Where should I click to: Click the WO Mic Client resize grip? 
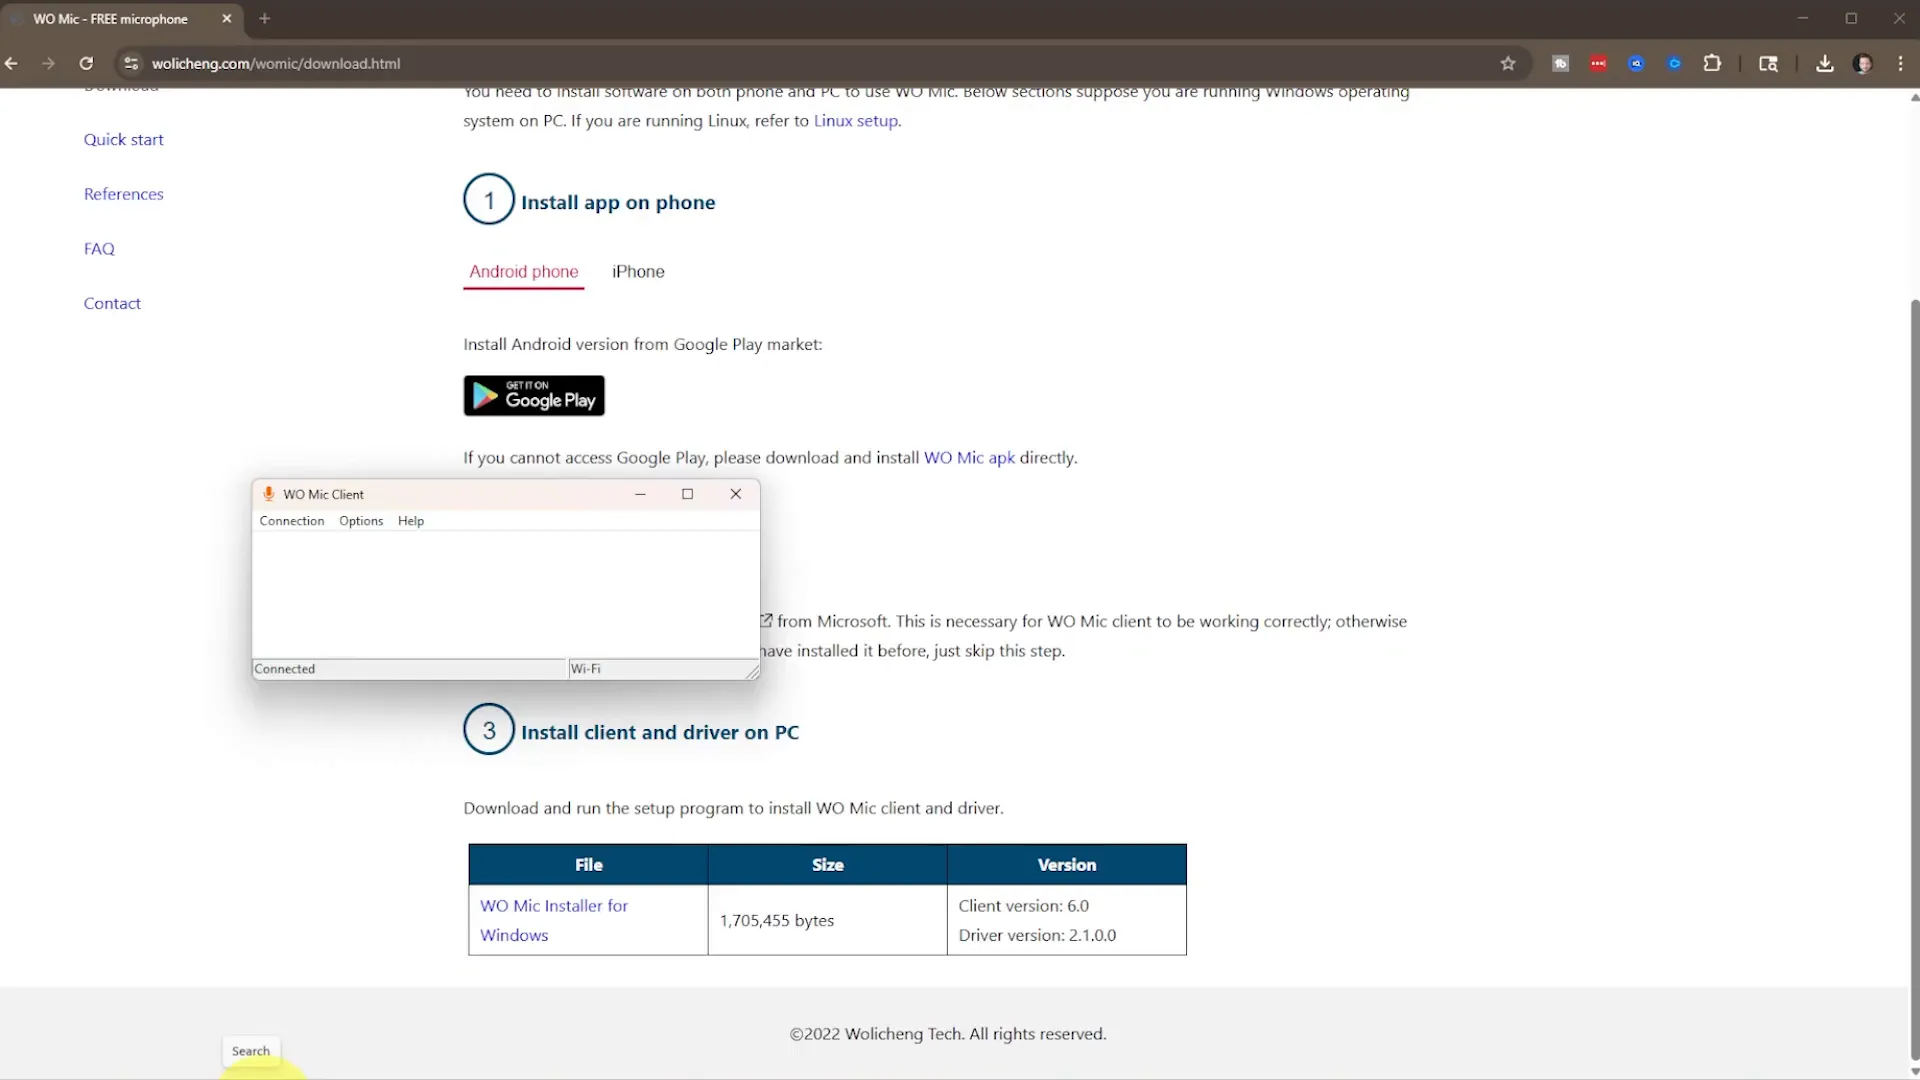pos(752,672)
